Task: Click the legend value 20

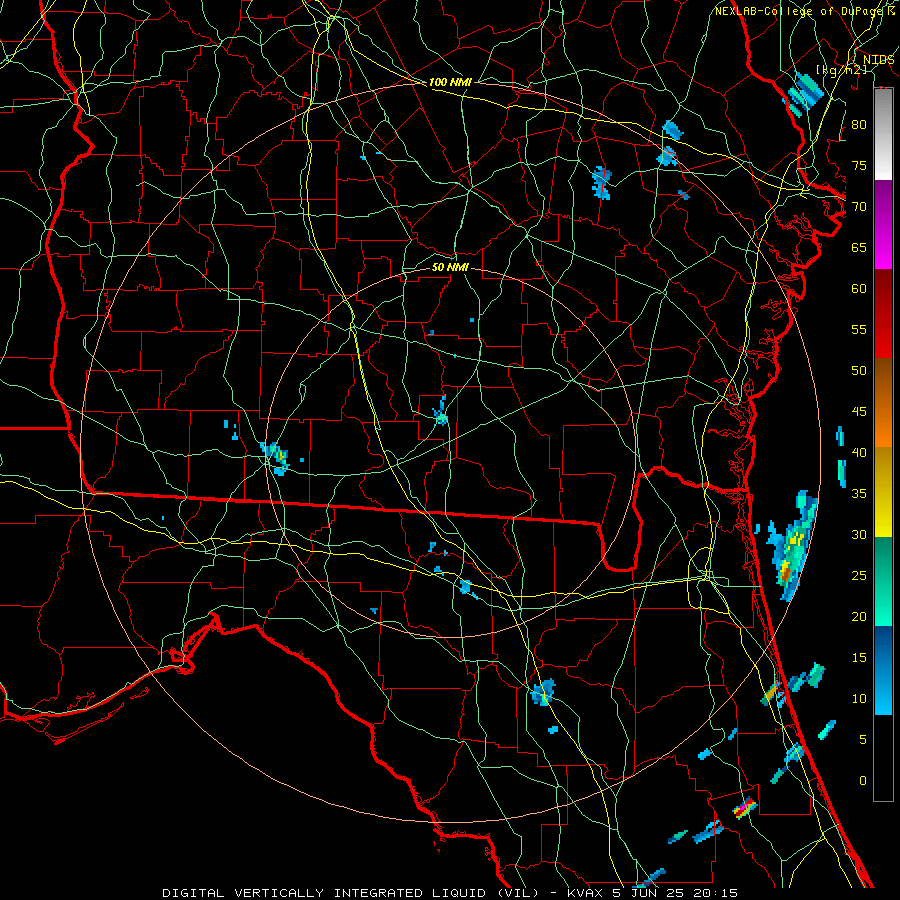Action: pyautogui.click(x=859, y=616)
